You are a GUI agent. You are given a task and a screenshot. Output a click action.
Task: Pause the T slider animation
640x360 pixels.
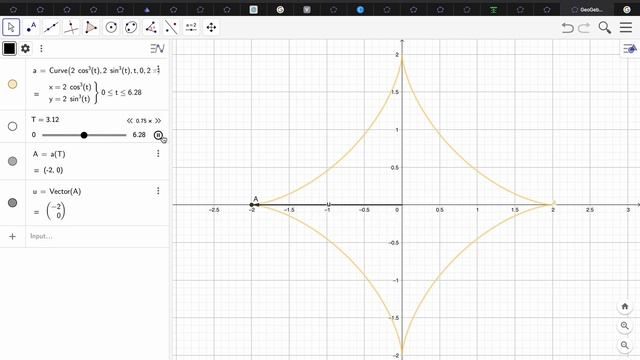(x=158, y=135)
